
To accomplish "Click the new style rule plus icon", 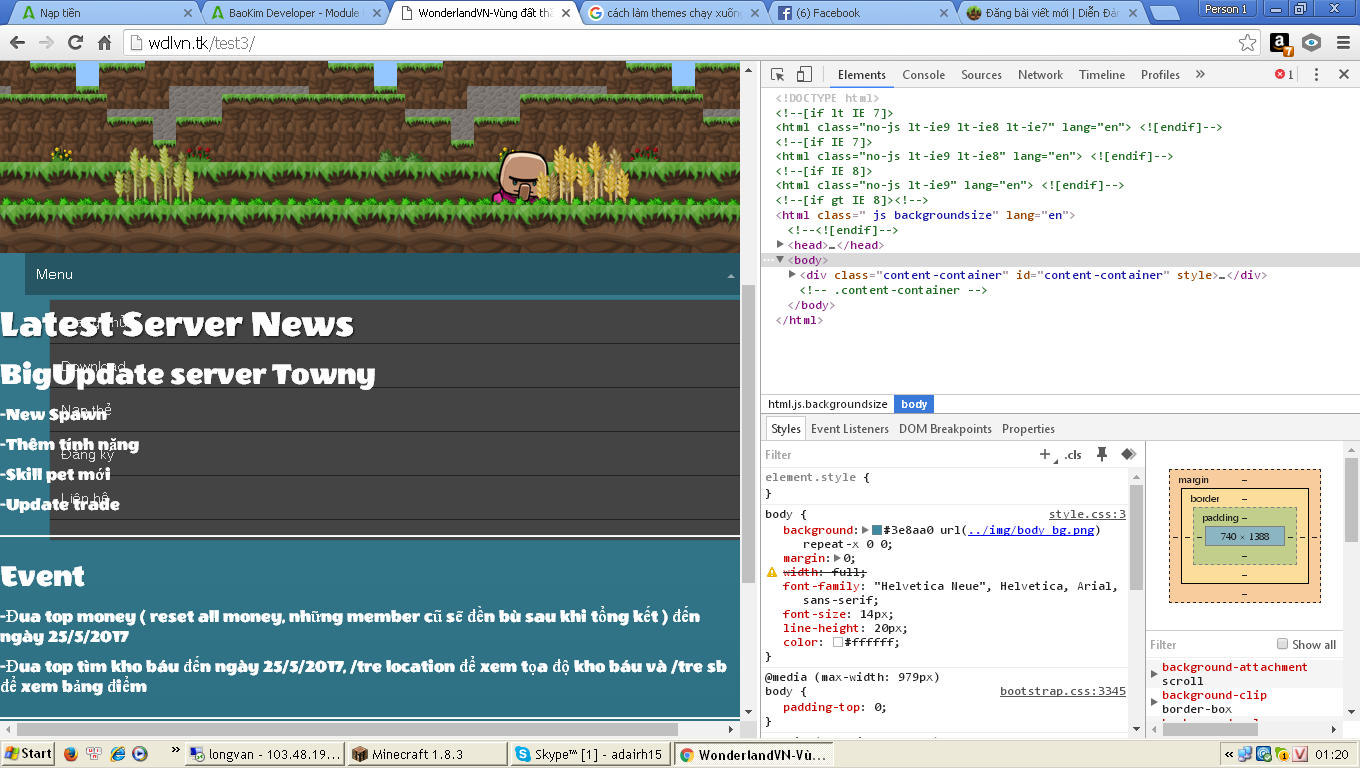I will point(1046,455).
